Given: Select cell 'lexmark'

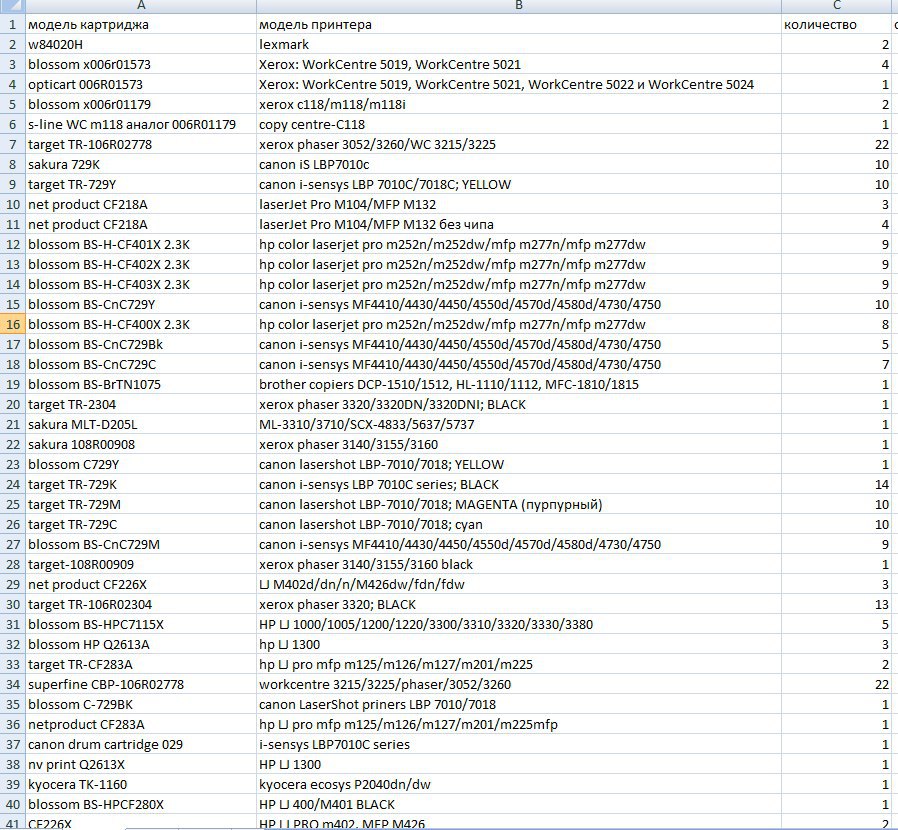Looking at the screenshot, I should click(519, 45).
